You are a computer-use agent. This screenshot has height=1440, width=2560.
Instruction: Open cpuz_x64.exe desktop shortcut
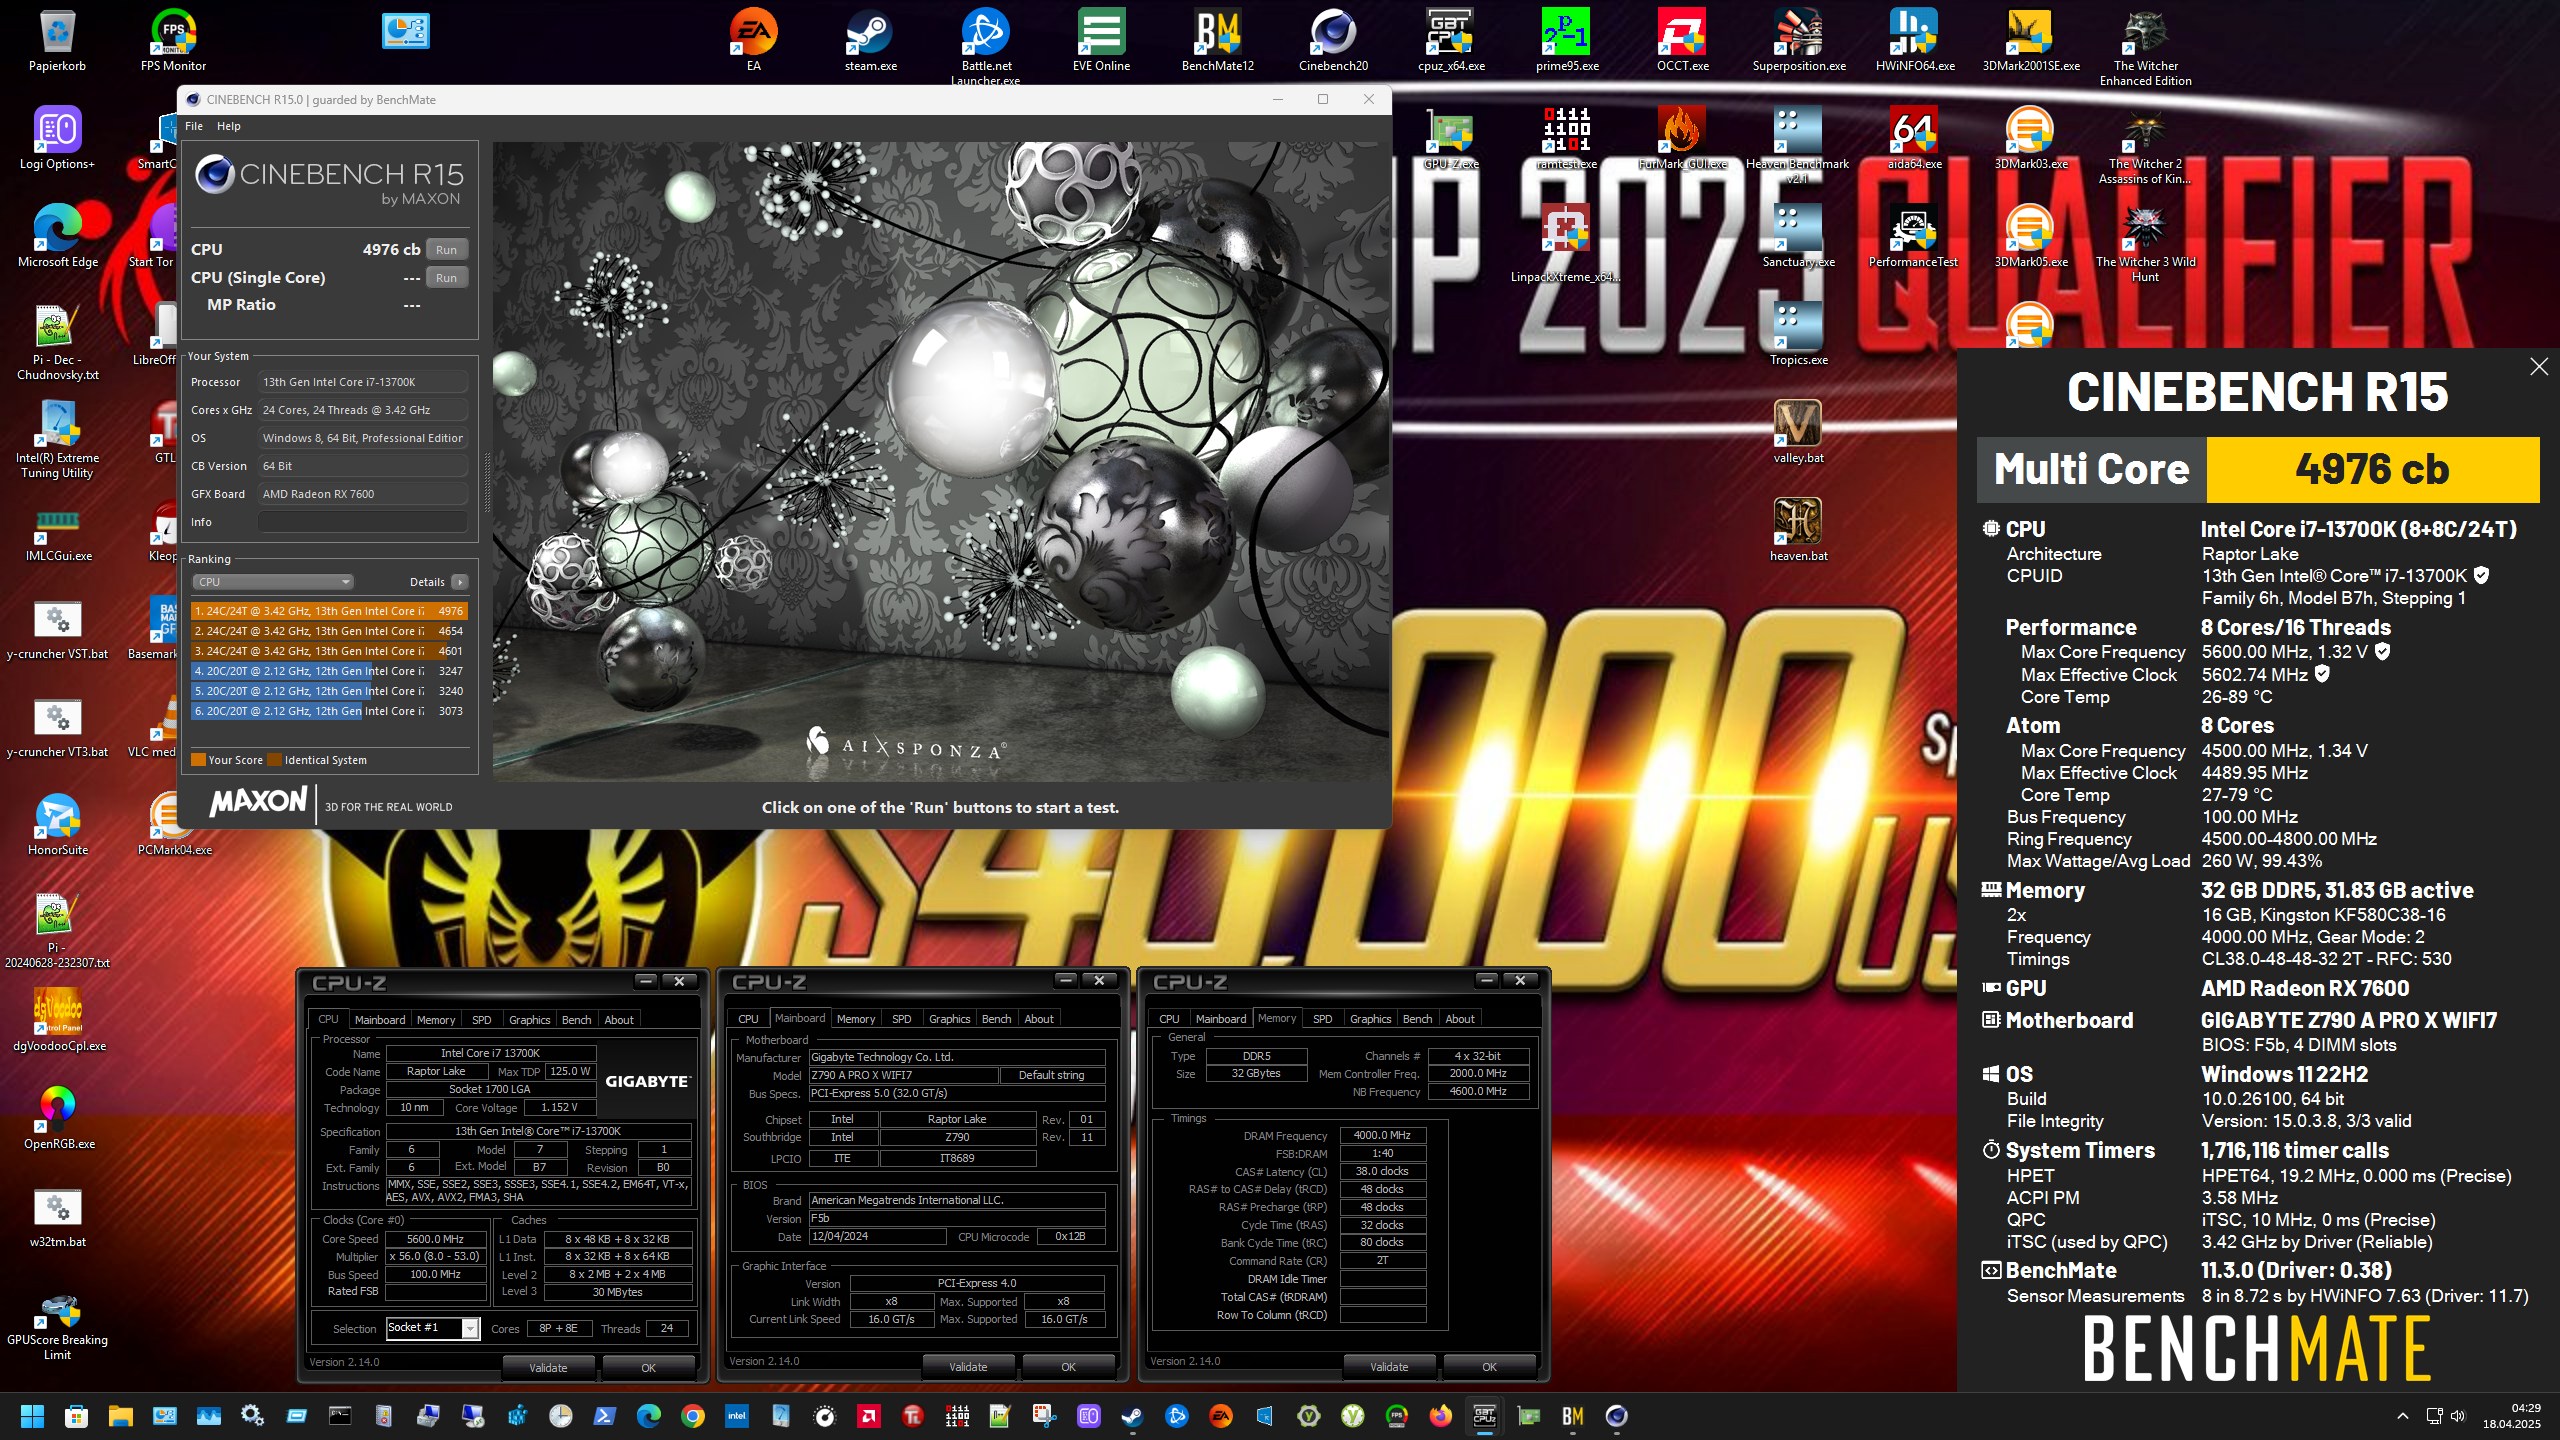tap(1451, 40)
